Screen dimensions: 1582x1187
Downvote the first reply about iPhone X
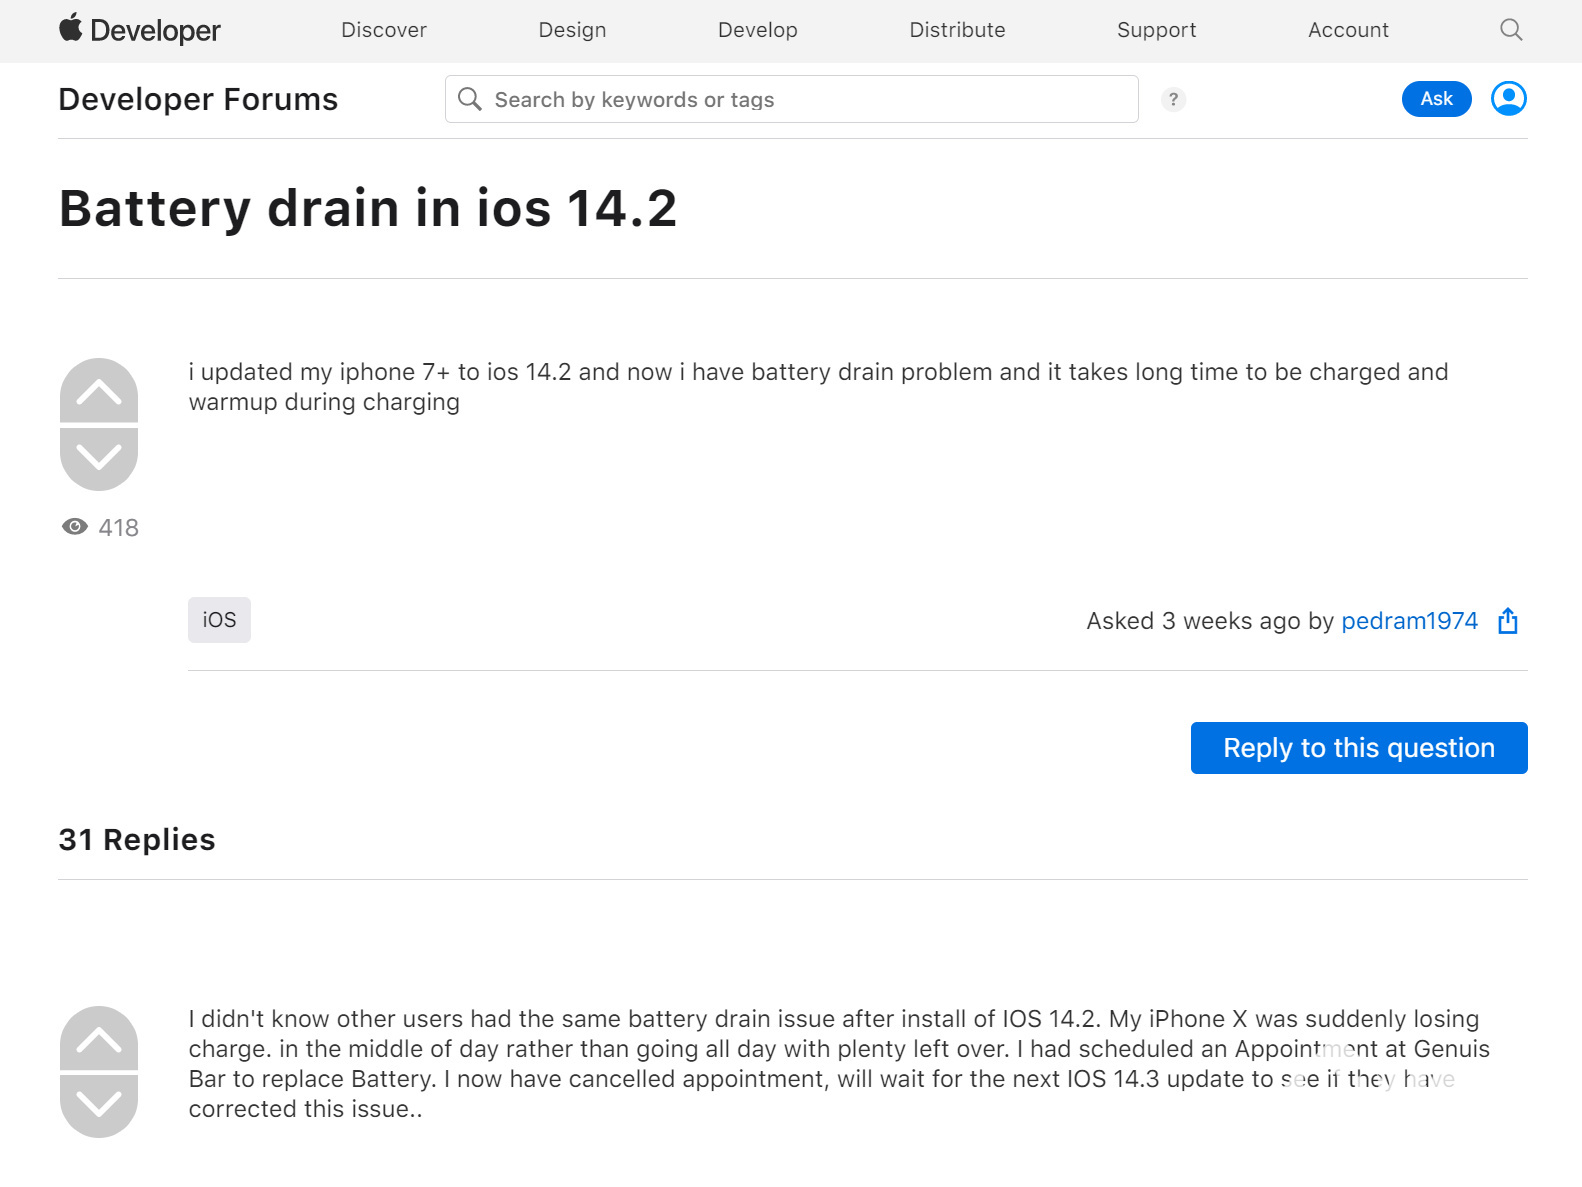coord(99,1105)
